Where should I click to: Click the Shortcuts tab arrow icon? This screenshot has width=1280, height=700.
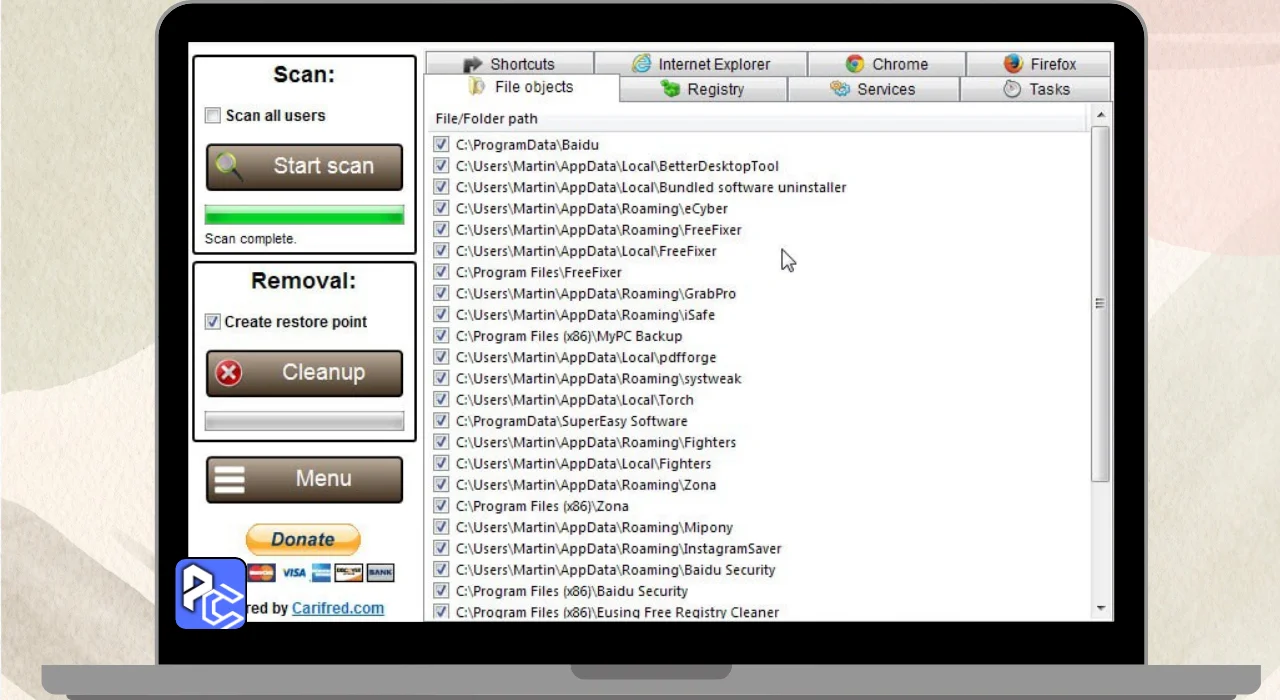(x=473, y=64)
